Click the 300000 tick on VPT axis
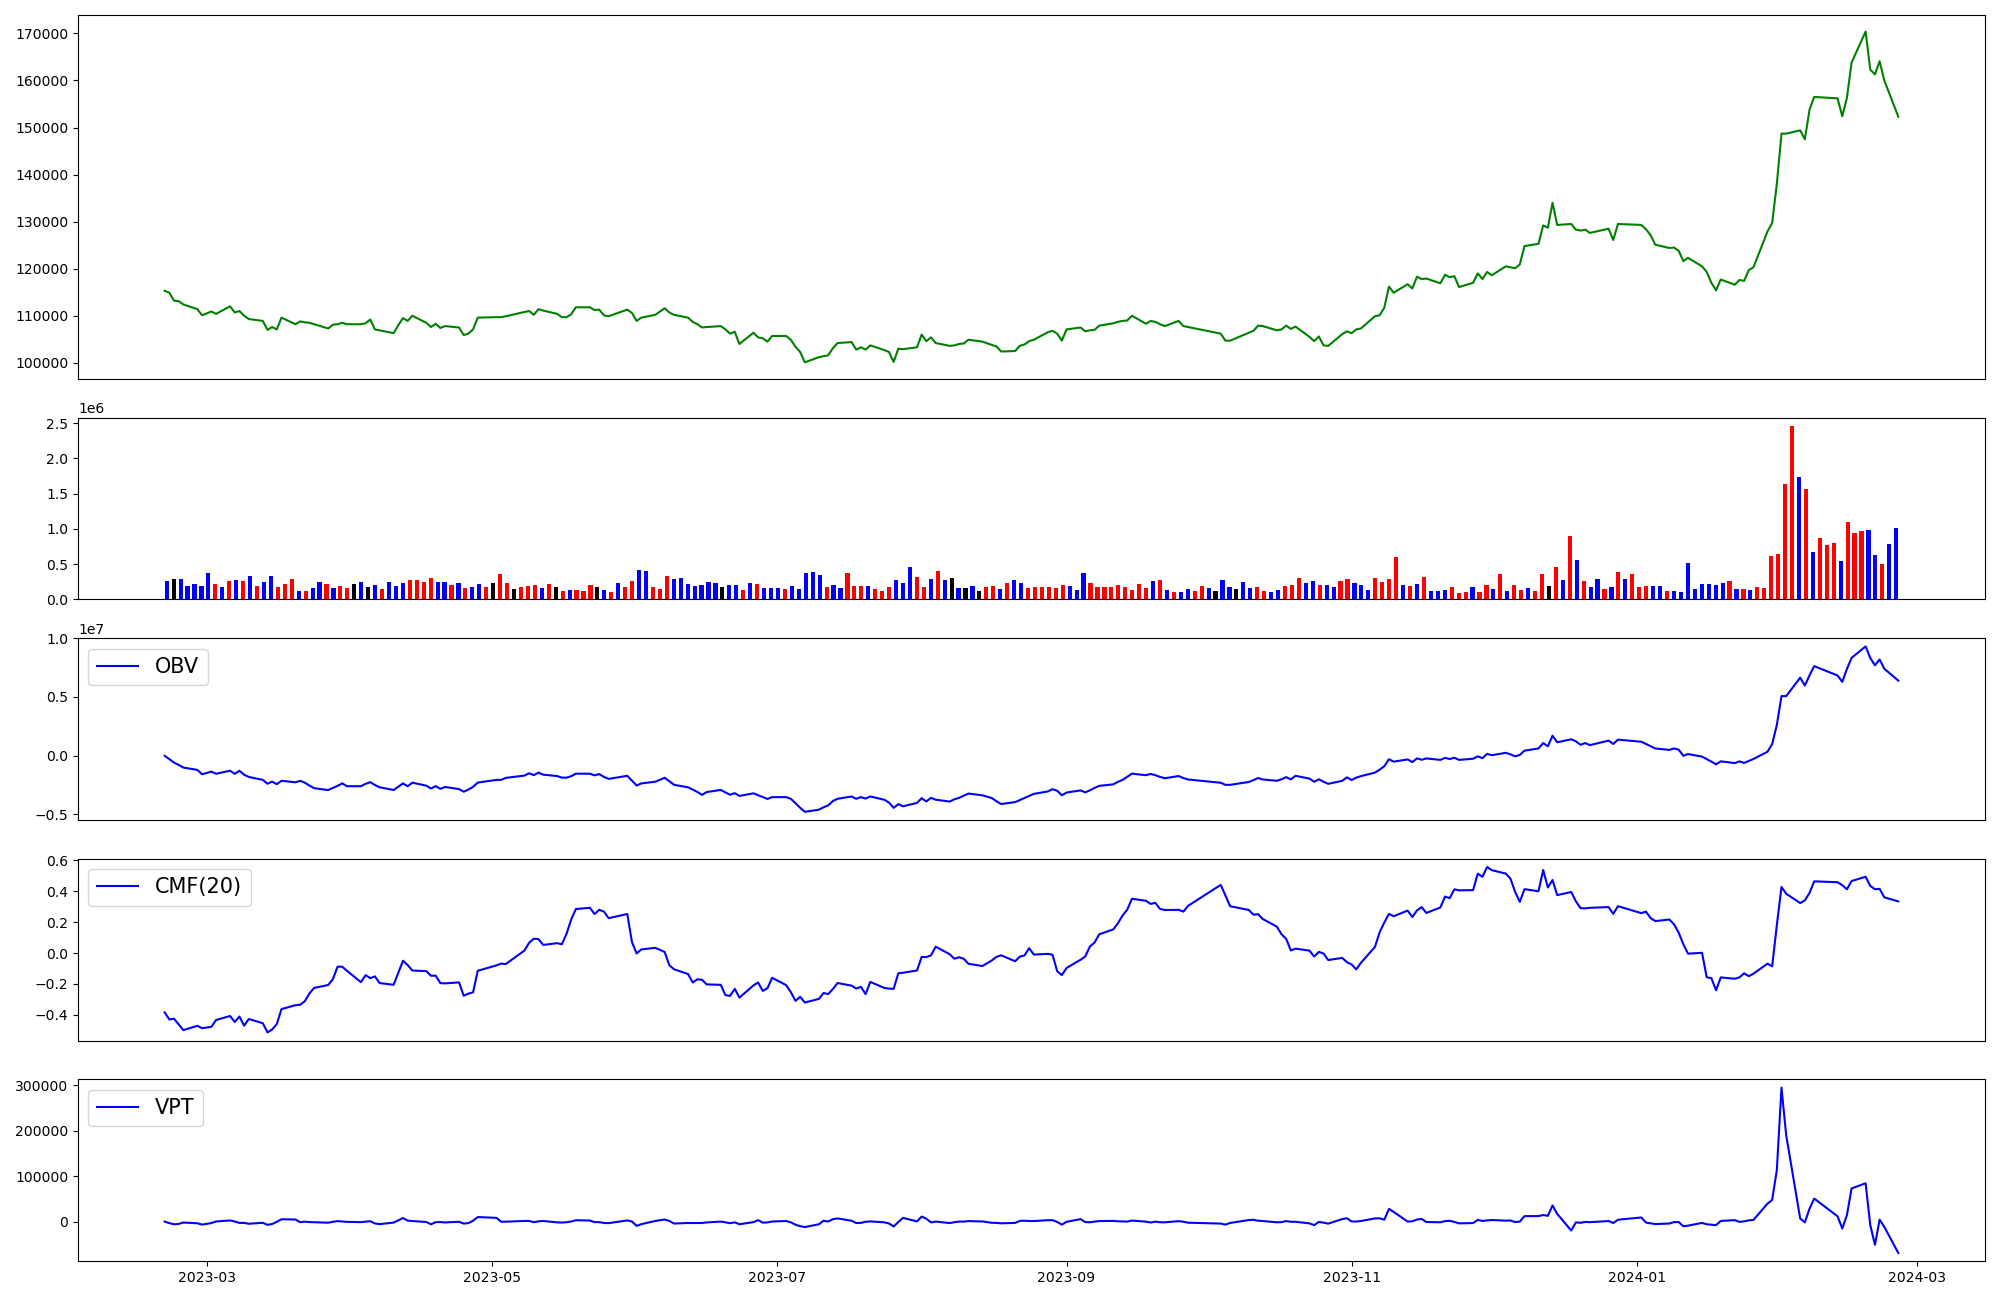The height and width of the screenshot is (1300, 2000). (x=42, y=1086)
